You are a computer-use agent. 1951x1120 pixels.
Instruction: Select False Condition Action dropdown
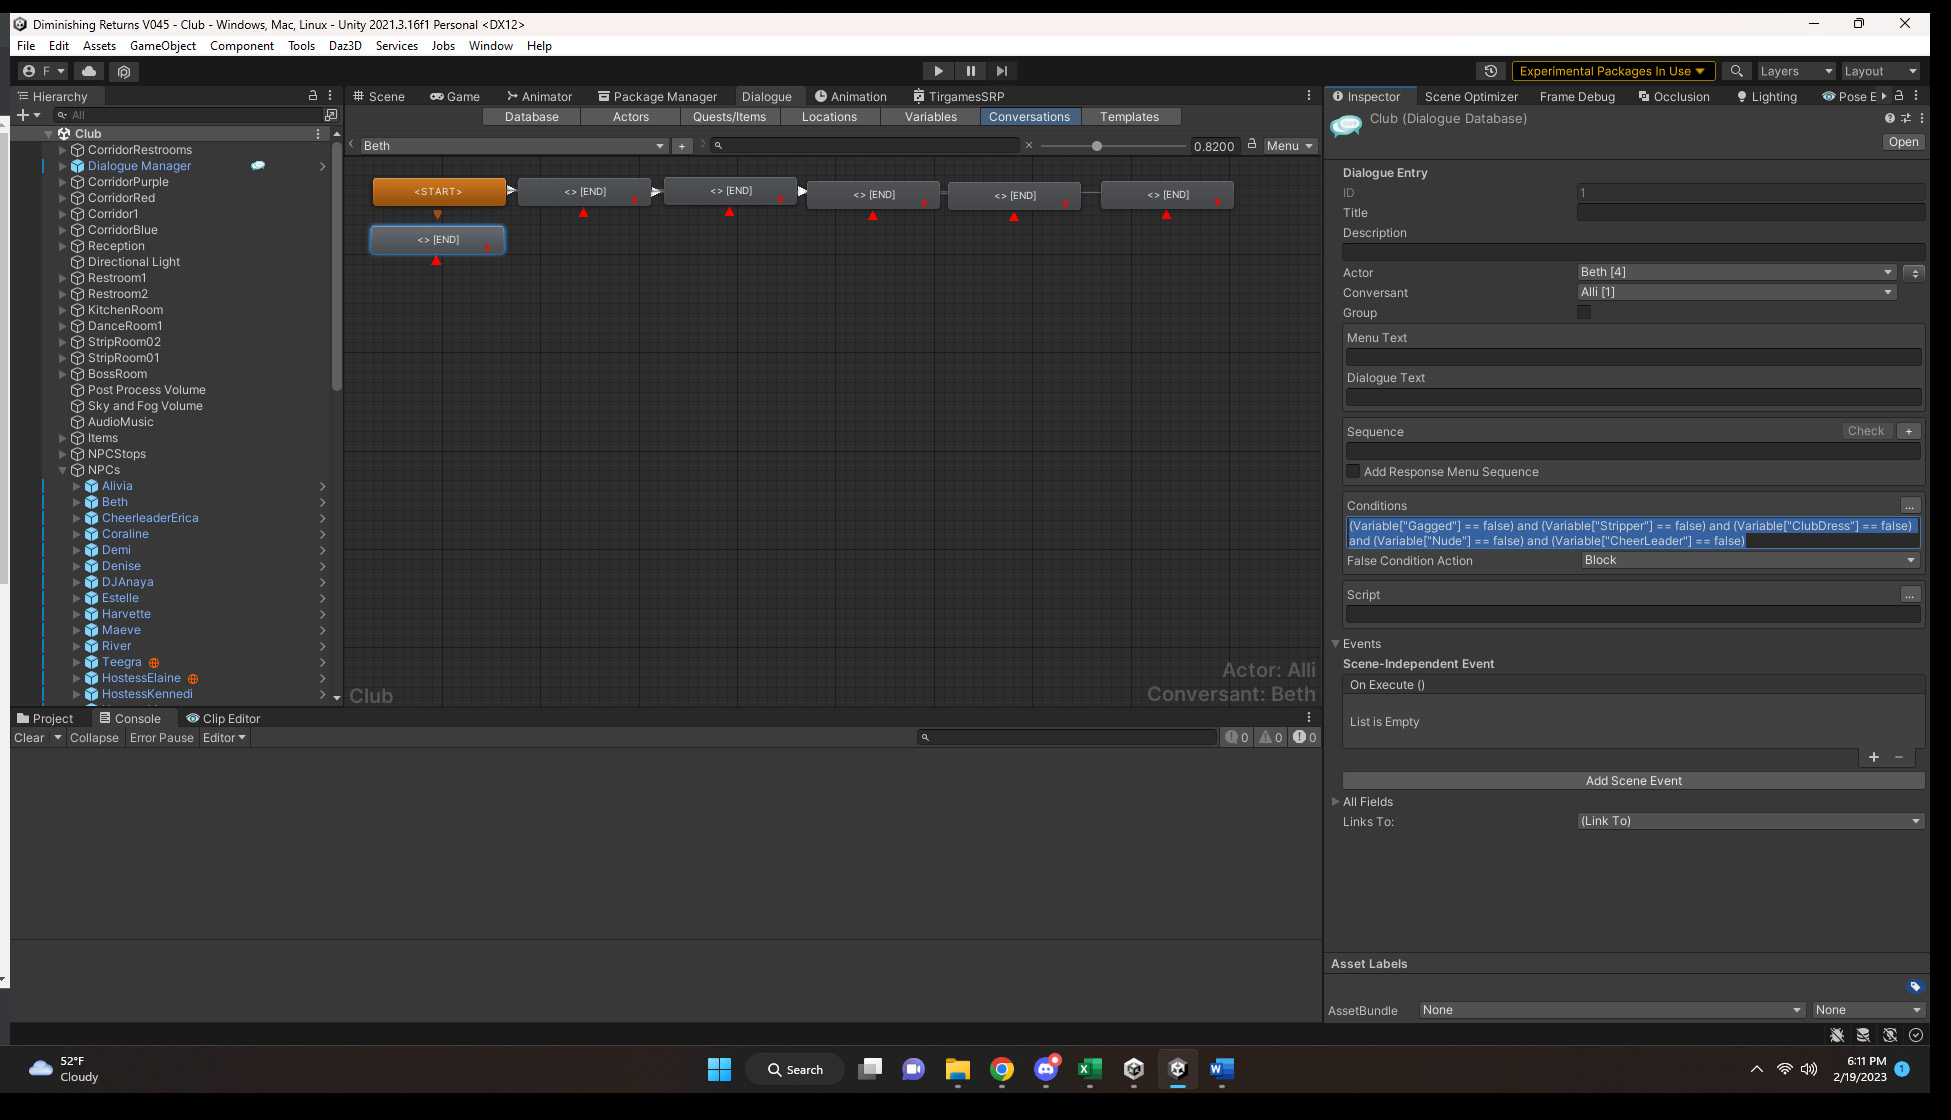[x=1747, y=559]
